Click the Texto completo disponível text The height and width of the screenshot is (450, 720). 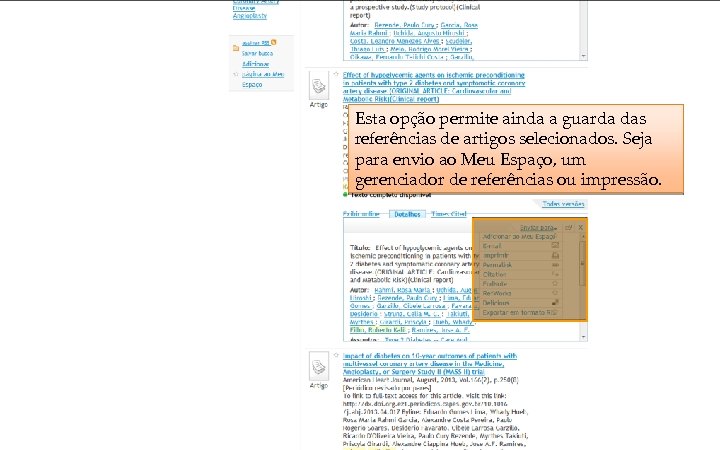click(x=391, y=195)
